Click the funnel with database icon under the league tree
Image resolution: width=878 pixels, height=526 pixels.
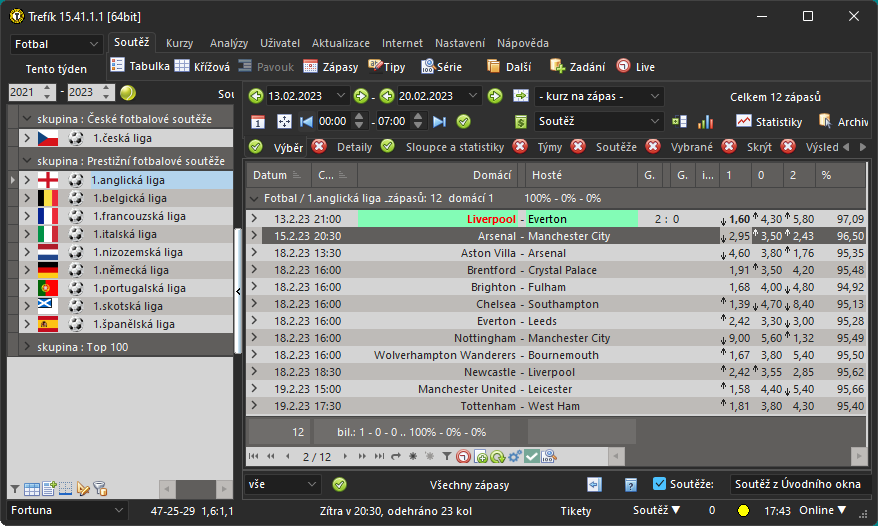(100, 489)
